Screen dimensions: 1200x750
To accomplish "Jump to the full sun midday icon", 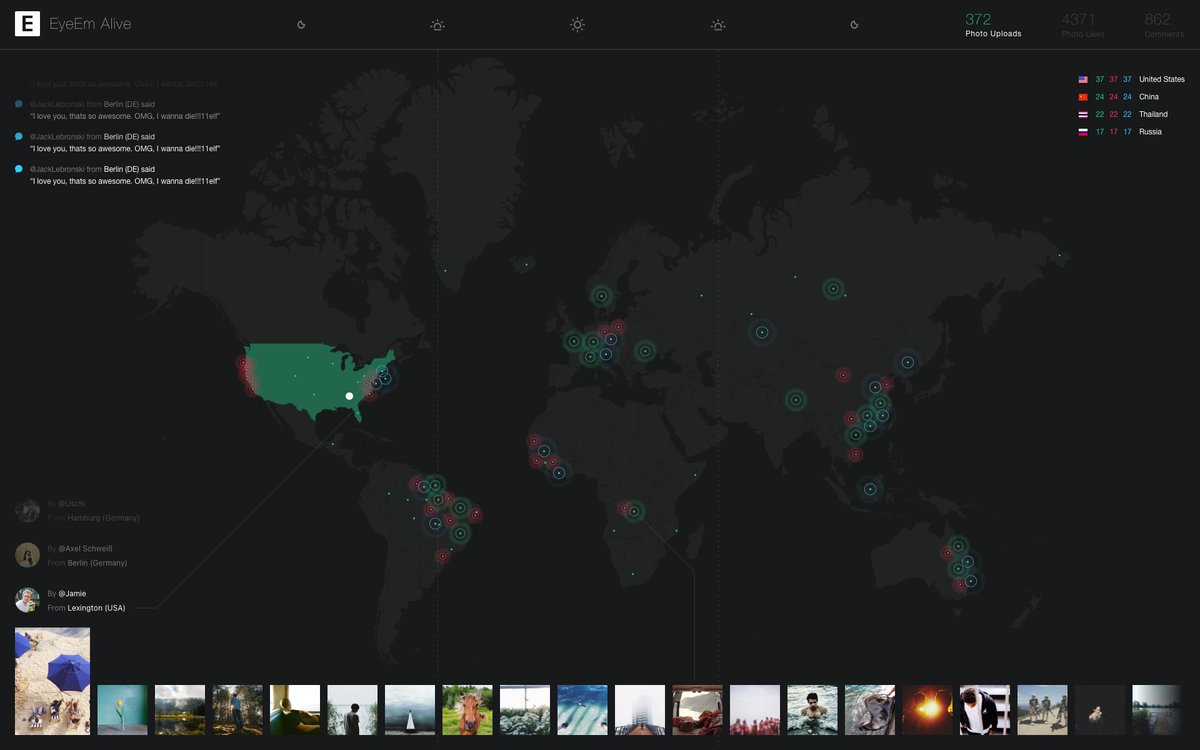I will pos(577,25).
